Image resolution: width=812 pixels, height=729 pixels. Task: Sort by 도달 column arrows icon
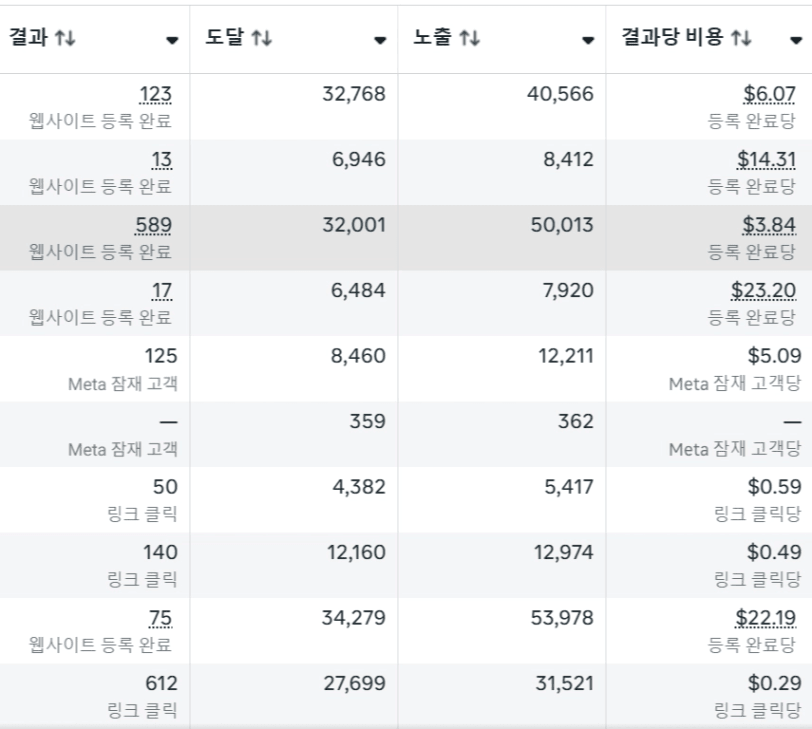tap(261, 38)
